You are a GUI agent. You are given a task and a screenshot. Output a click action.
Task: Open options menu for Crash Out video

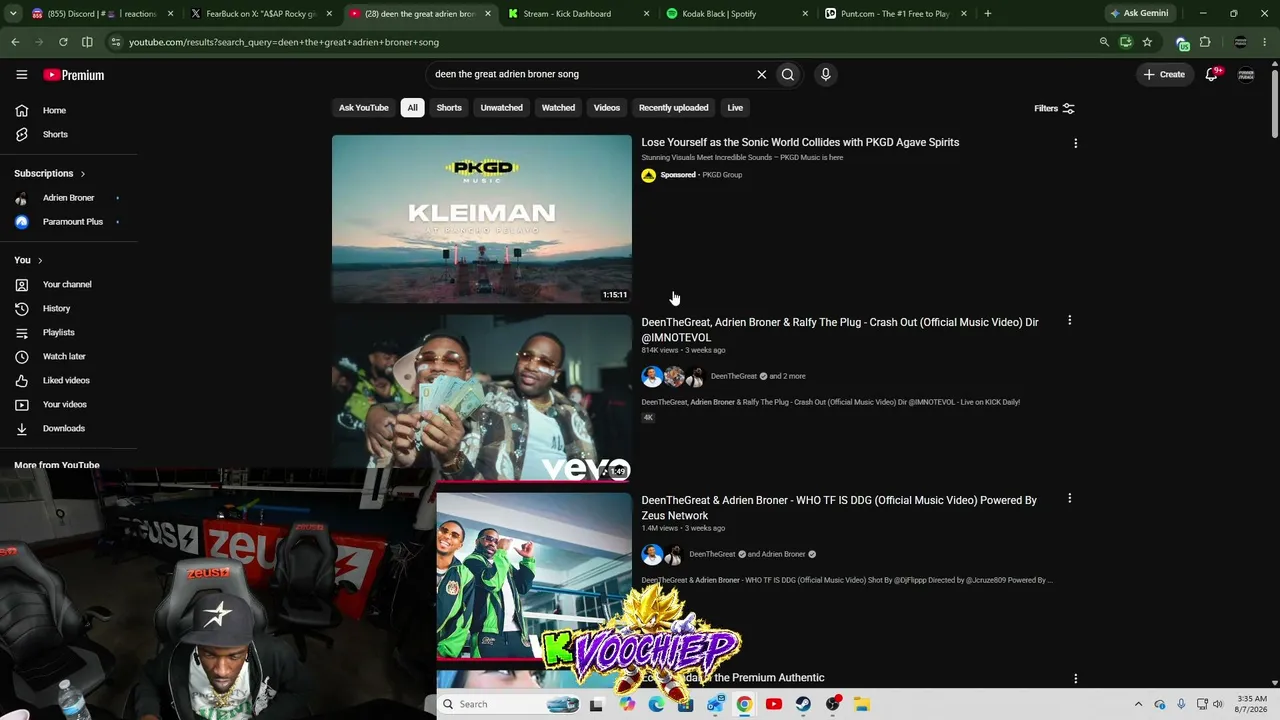[1069, 320]
